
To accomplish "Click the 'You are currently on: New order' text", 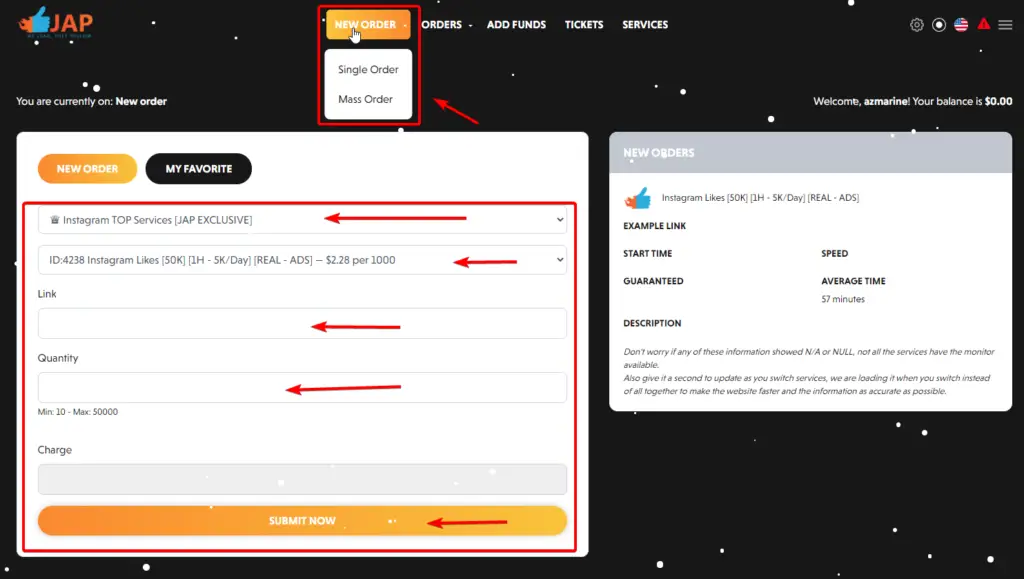I will tap(91, 101).
